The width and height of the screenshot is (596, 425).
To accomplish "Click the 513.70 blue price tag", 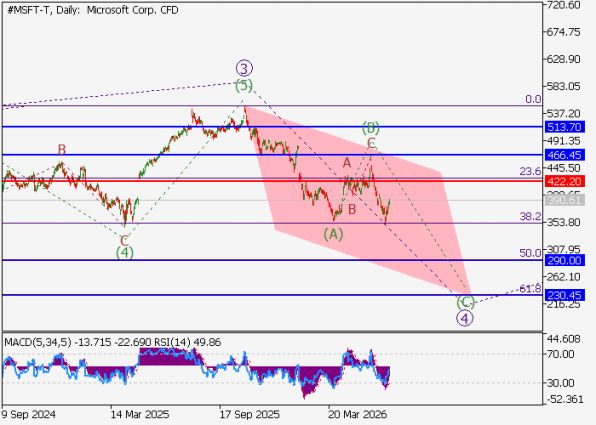I will point(565,127).
